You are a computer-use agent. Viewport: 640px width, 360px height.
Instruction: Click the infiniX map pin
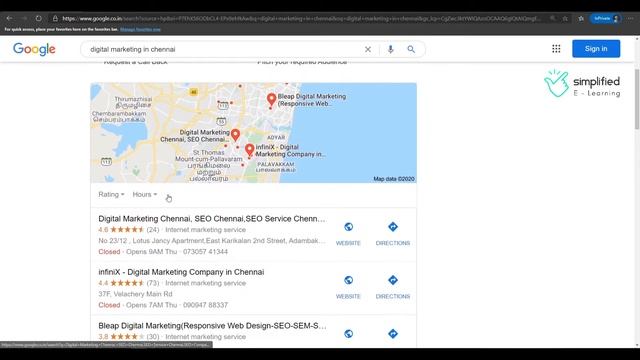[249, 150]
